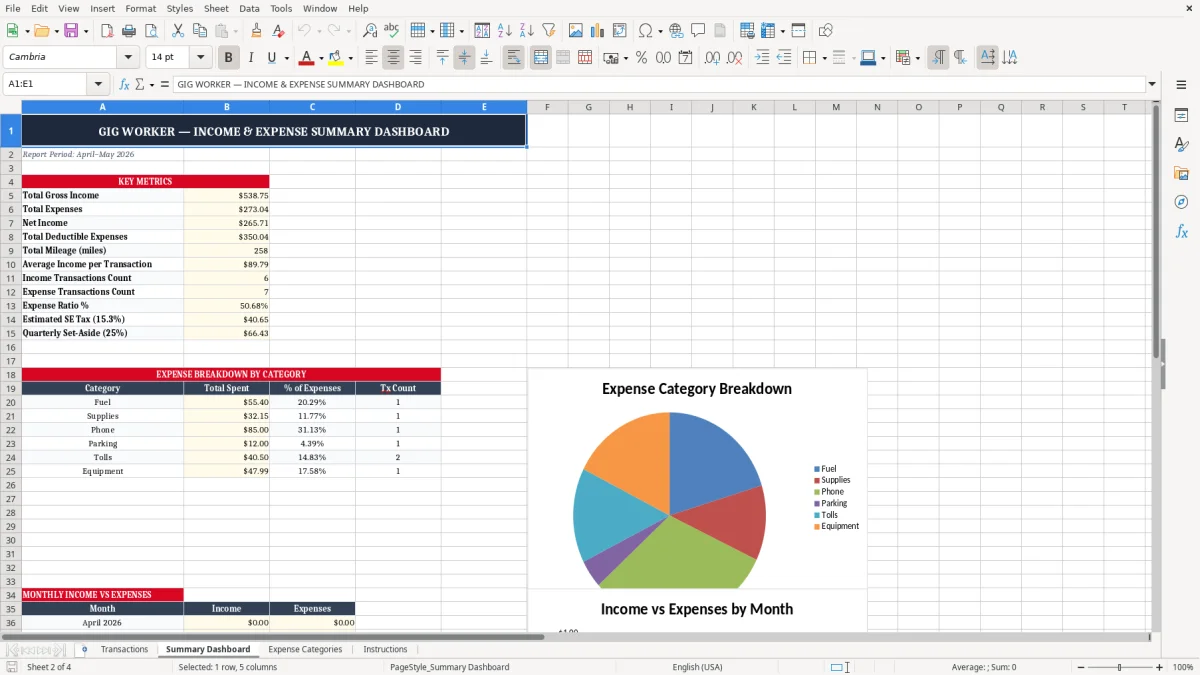
Task: Sort Descending Z to A
Action: [x=526, y=31]
